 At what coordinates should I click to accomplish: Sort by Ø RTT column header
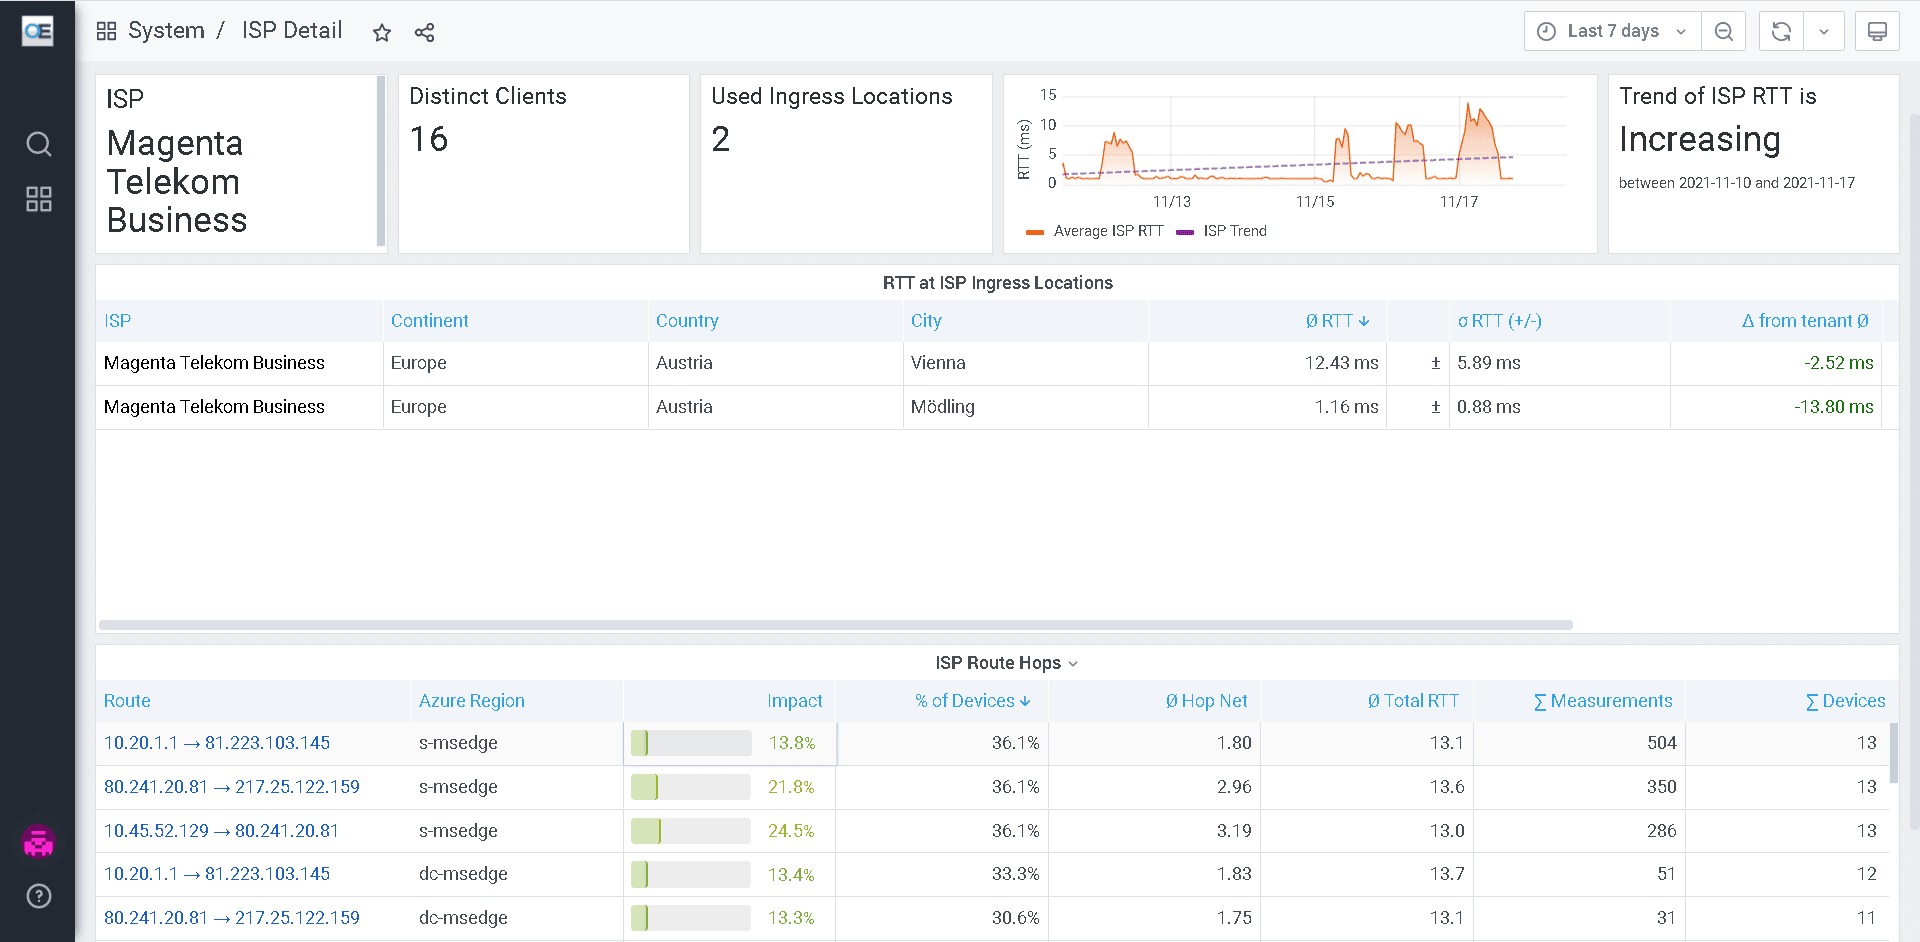(1337, 321)
